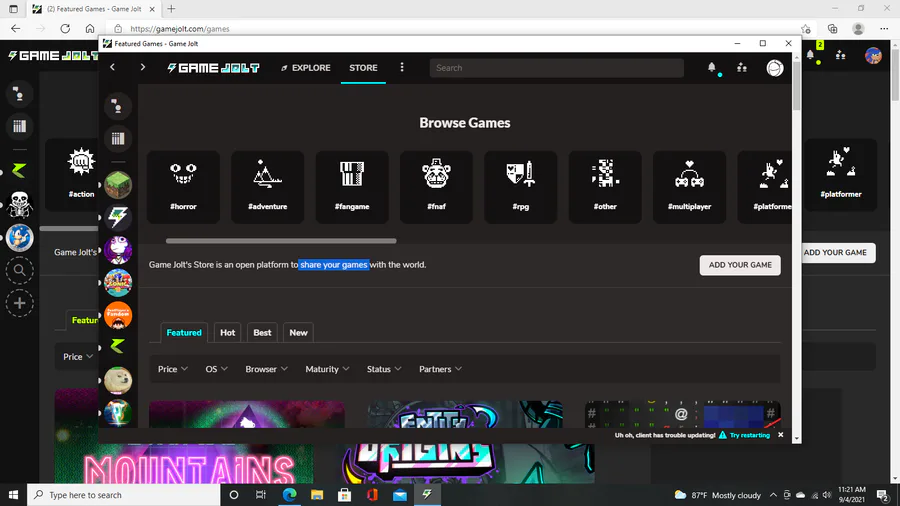Open purple triangle game thumbnail in client
Image resolution: width=900 pixels, height=506 pixels.
(x=247, y=414)
